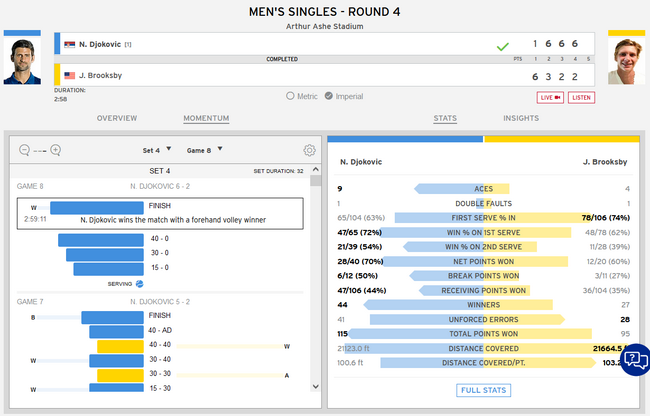
Task: Click Brooksby's player photo
Action: 626,62
